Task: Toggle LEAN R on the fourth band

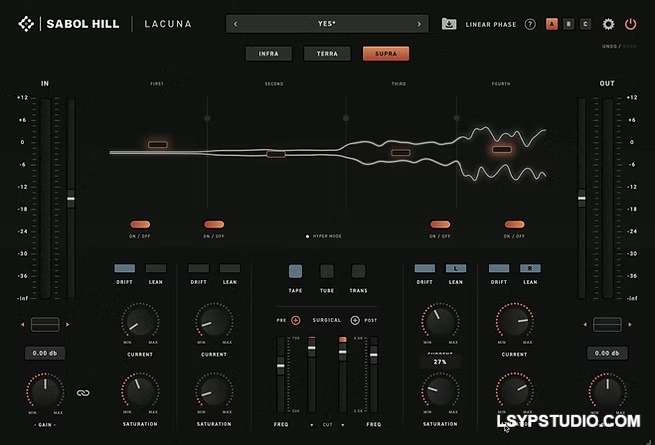Action: [x=530, y=268]
